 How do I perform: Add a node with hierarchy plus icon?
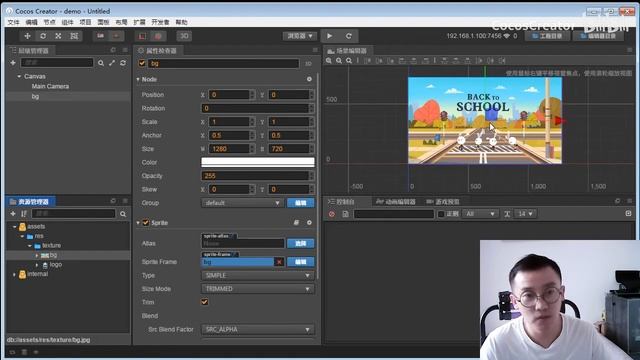13,63
